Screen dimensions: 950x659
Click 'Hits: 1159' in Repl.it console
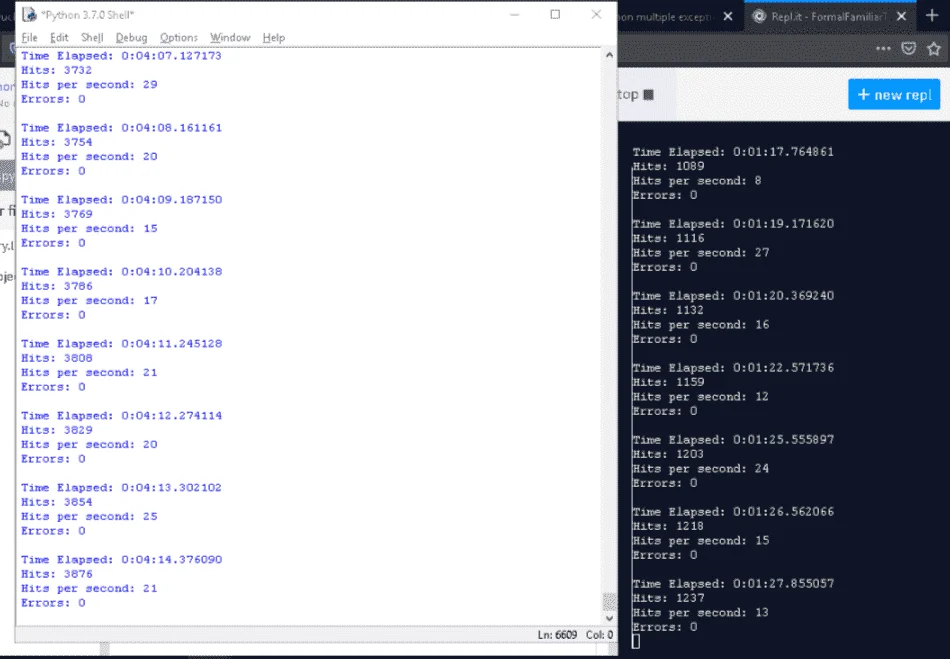pos(668,383)
